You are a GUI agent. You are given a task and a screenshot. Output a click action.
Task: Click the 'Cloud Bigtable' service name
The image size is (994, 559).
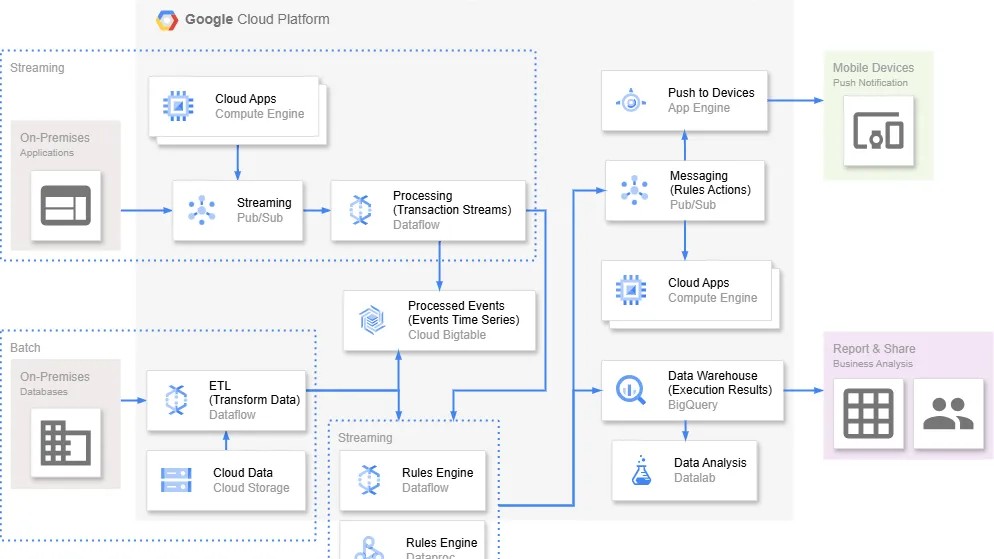click(446, 335)
